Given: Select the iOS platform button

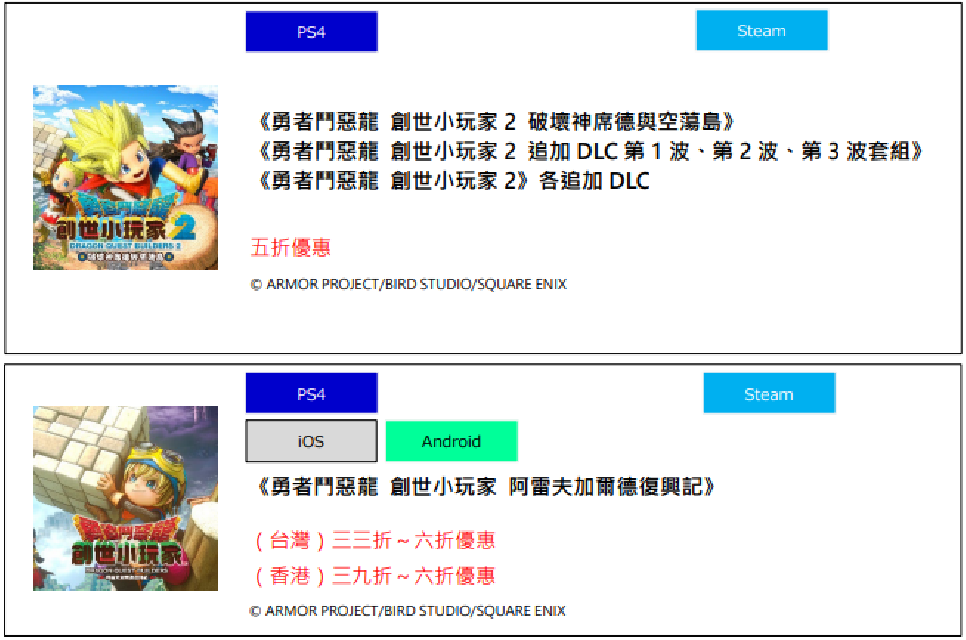Looking at the screenshot, I should (311, 441).
